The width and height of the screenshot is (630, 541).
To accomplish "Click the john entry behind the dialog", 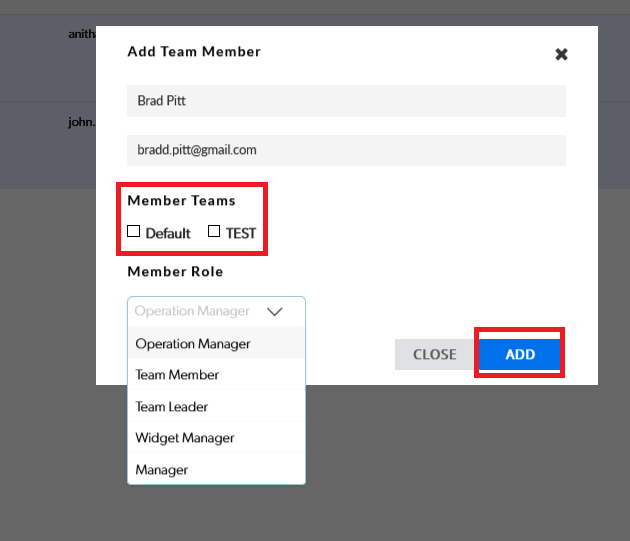I will click(81, 122).
